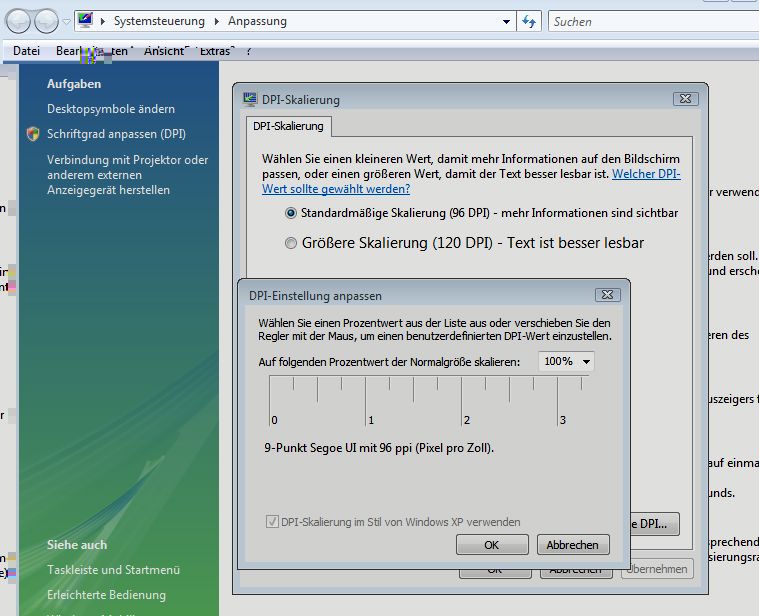Click the shield icon next to Schriftgrad anpassen

point(33,134)
